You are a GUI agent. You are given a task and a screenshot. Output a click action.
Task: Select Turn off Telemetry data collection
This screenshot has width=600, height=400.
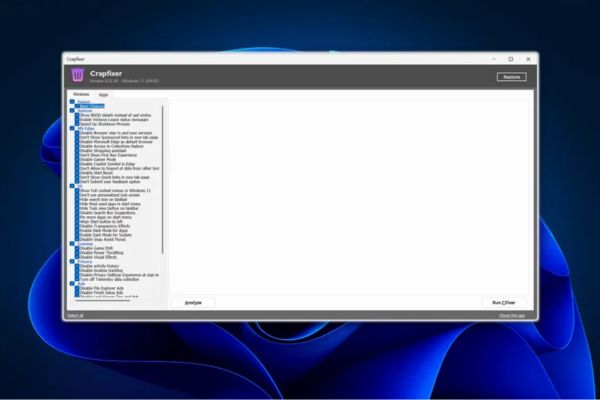point(109,279)
